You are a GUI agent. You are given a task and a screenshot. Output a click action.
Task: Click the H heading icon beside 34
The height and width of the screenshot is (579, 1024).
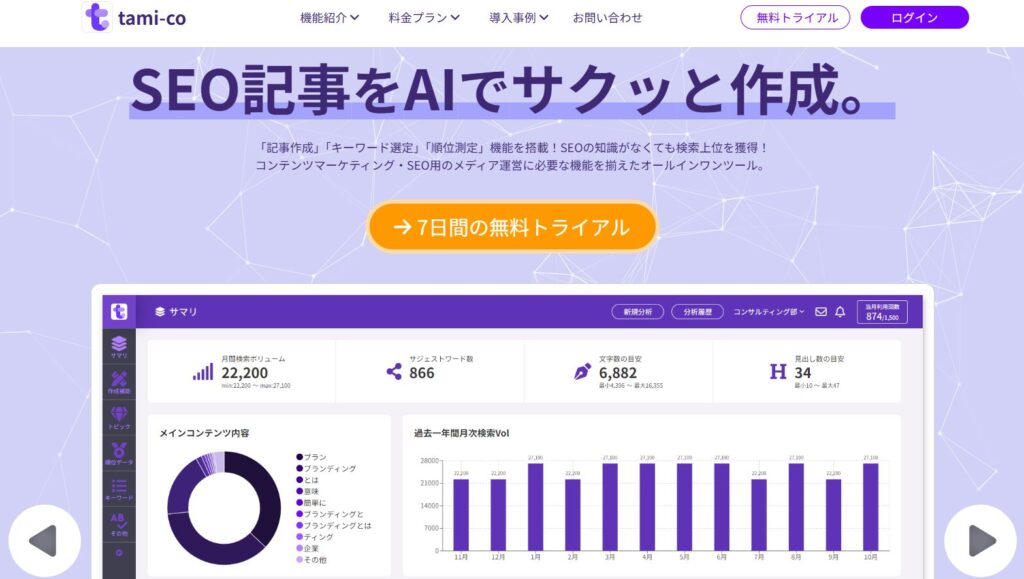point(778,372)
